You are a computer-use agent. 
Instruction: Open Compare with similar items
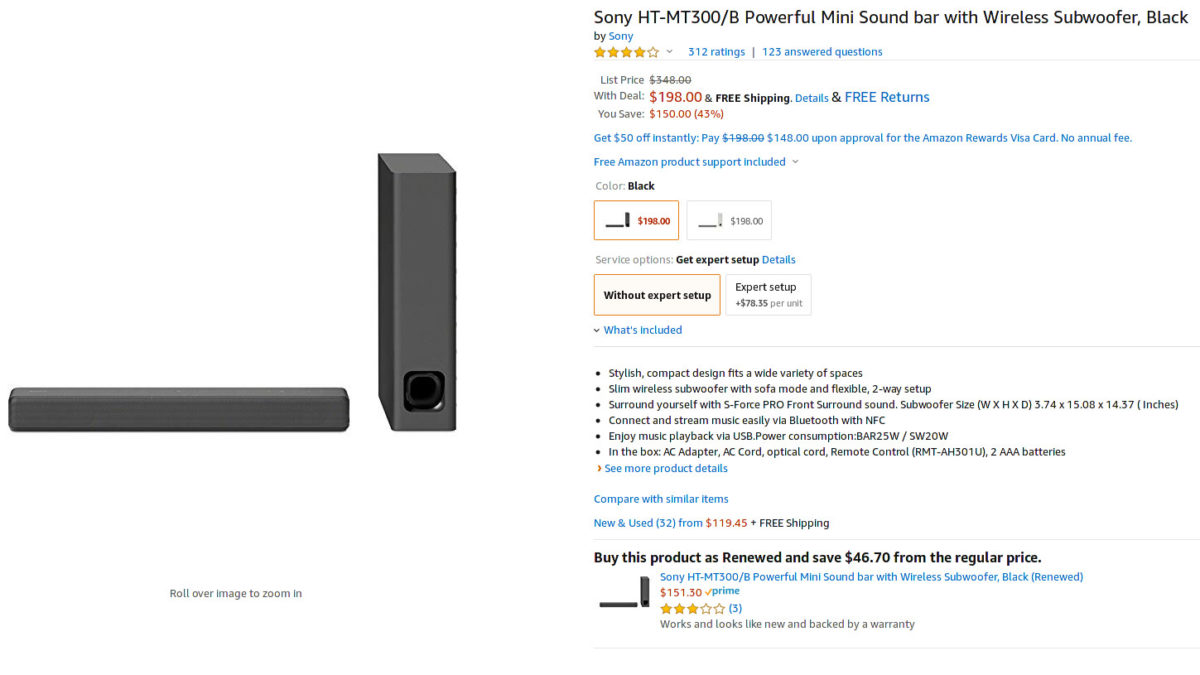click(661, 499)
